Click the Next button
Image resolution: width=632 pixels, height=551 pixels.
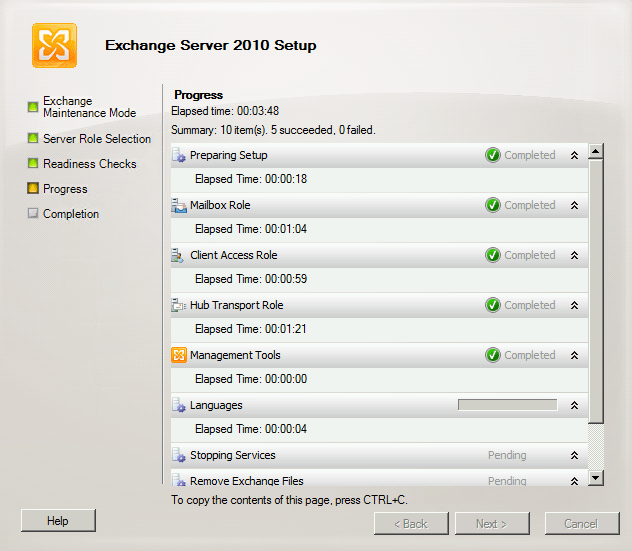coord(492,524)
